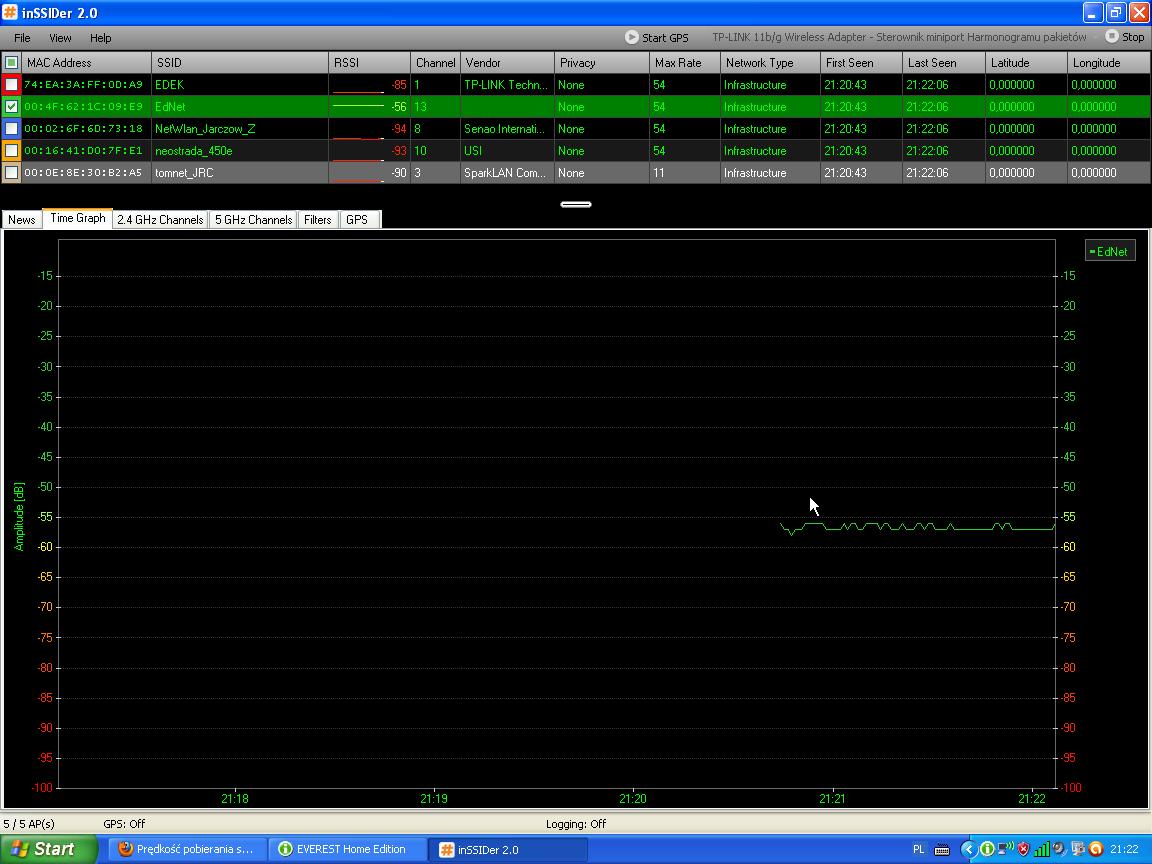This screenshot has width=1152, height=864.
Task: Open the File menu
Action: pos(22,37)
